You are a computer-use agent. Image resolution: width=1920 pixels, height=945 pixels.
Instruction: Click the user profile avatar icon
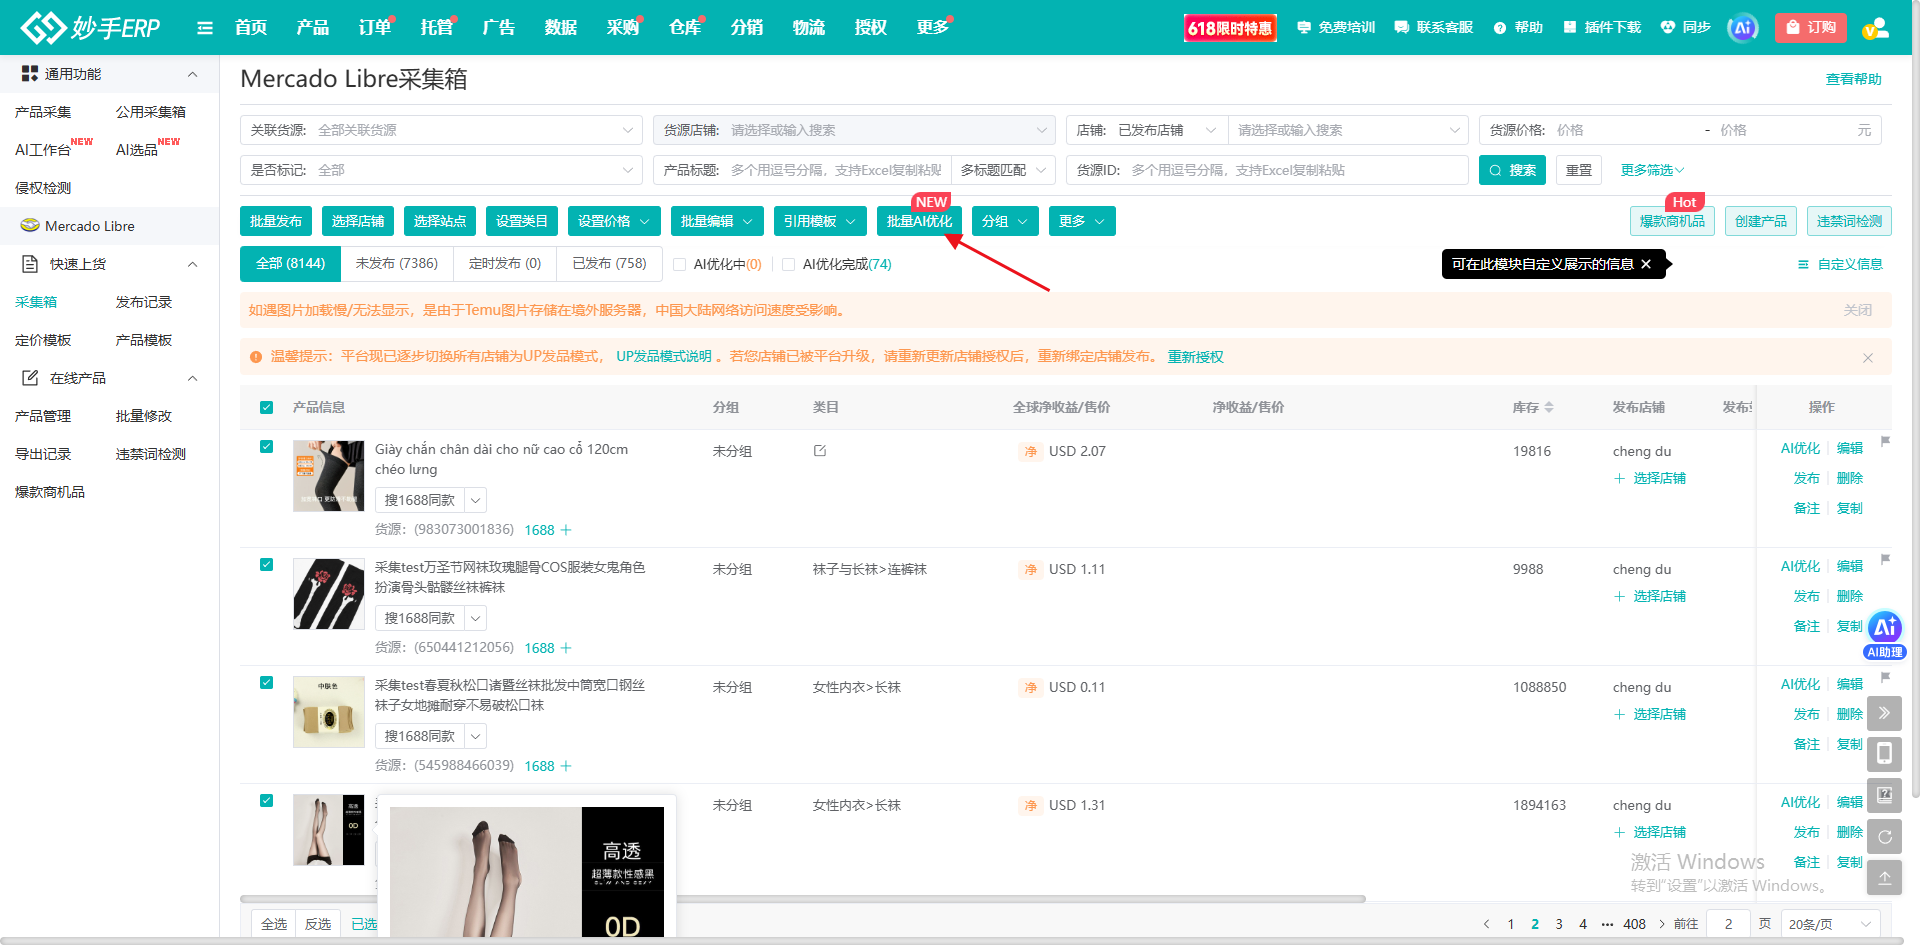(x=1876, y=28)
